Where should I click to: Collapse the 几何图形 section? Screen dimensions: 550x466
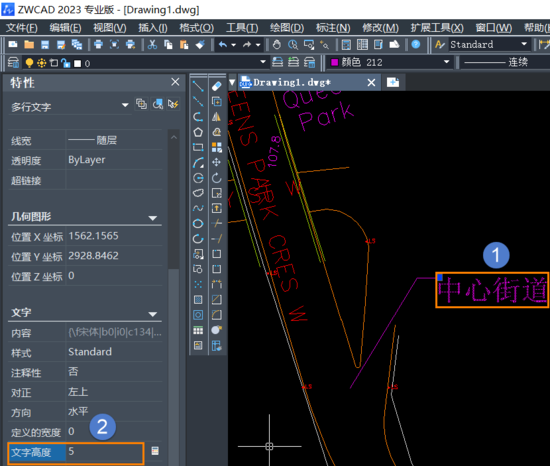point(153,218)
